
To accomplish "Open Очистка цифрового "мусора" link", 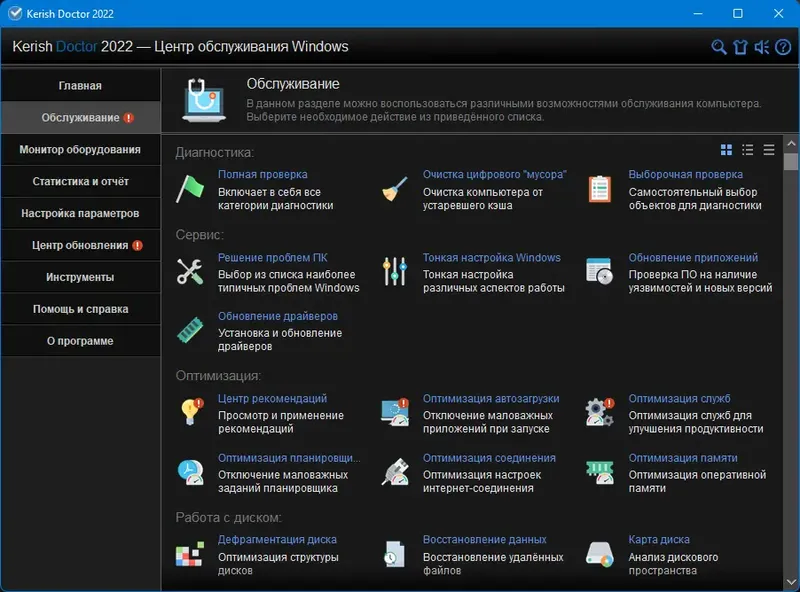I will pyautogui.click(x=494, y=175).
